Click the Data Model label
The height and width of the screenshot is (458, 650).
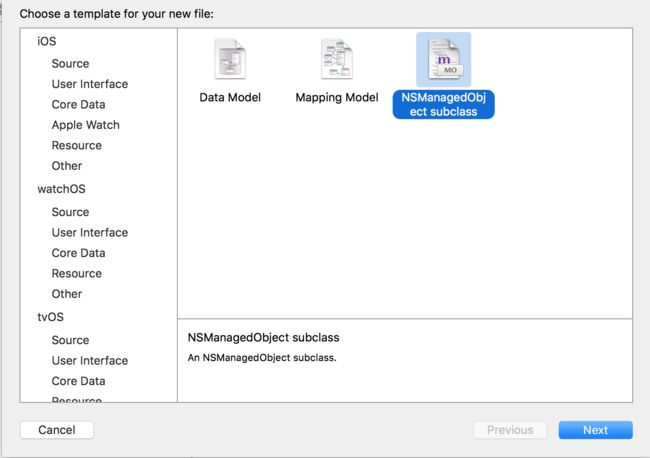(230, 97)
